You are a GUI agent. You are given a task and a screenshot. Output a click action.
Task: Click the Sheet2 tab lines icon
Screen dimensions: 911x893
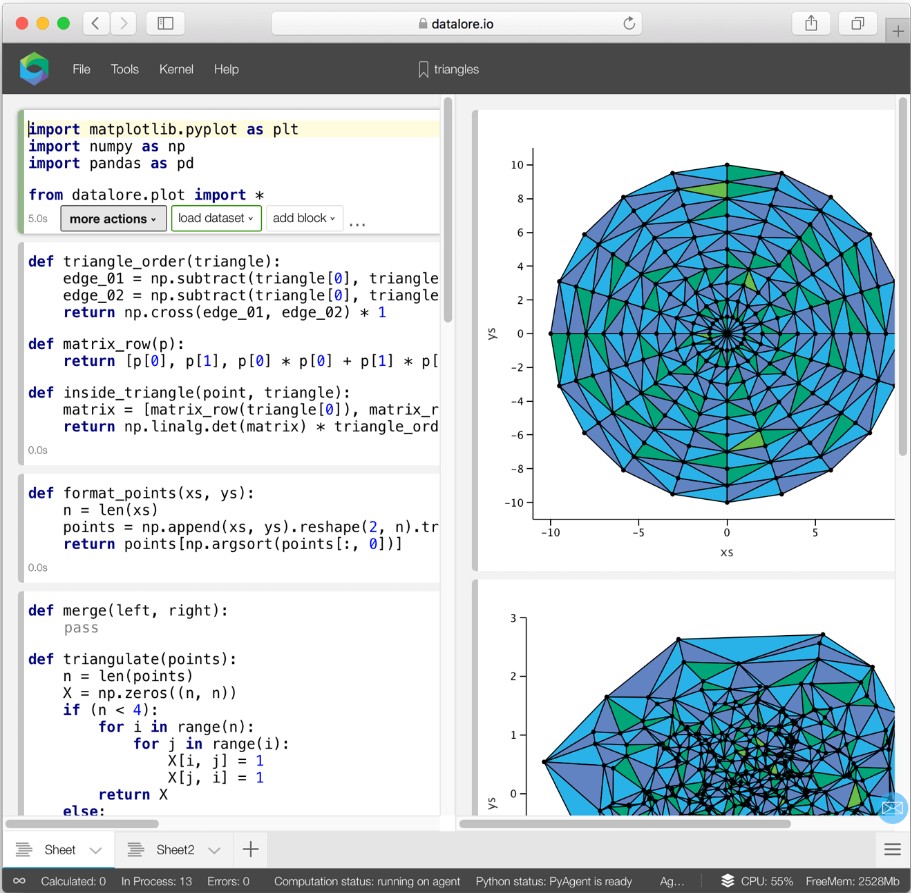135,849
